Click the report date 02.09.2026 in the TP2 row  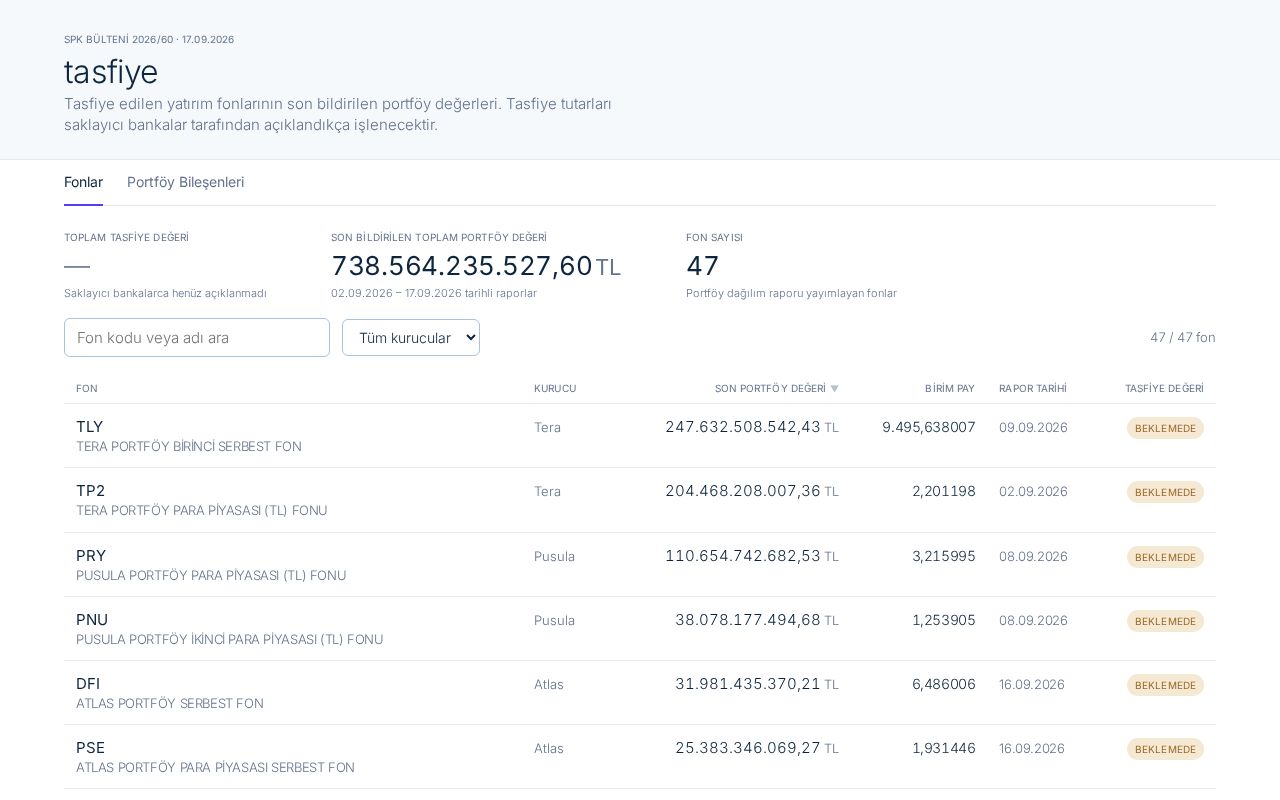[1033, 491]
